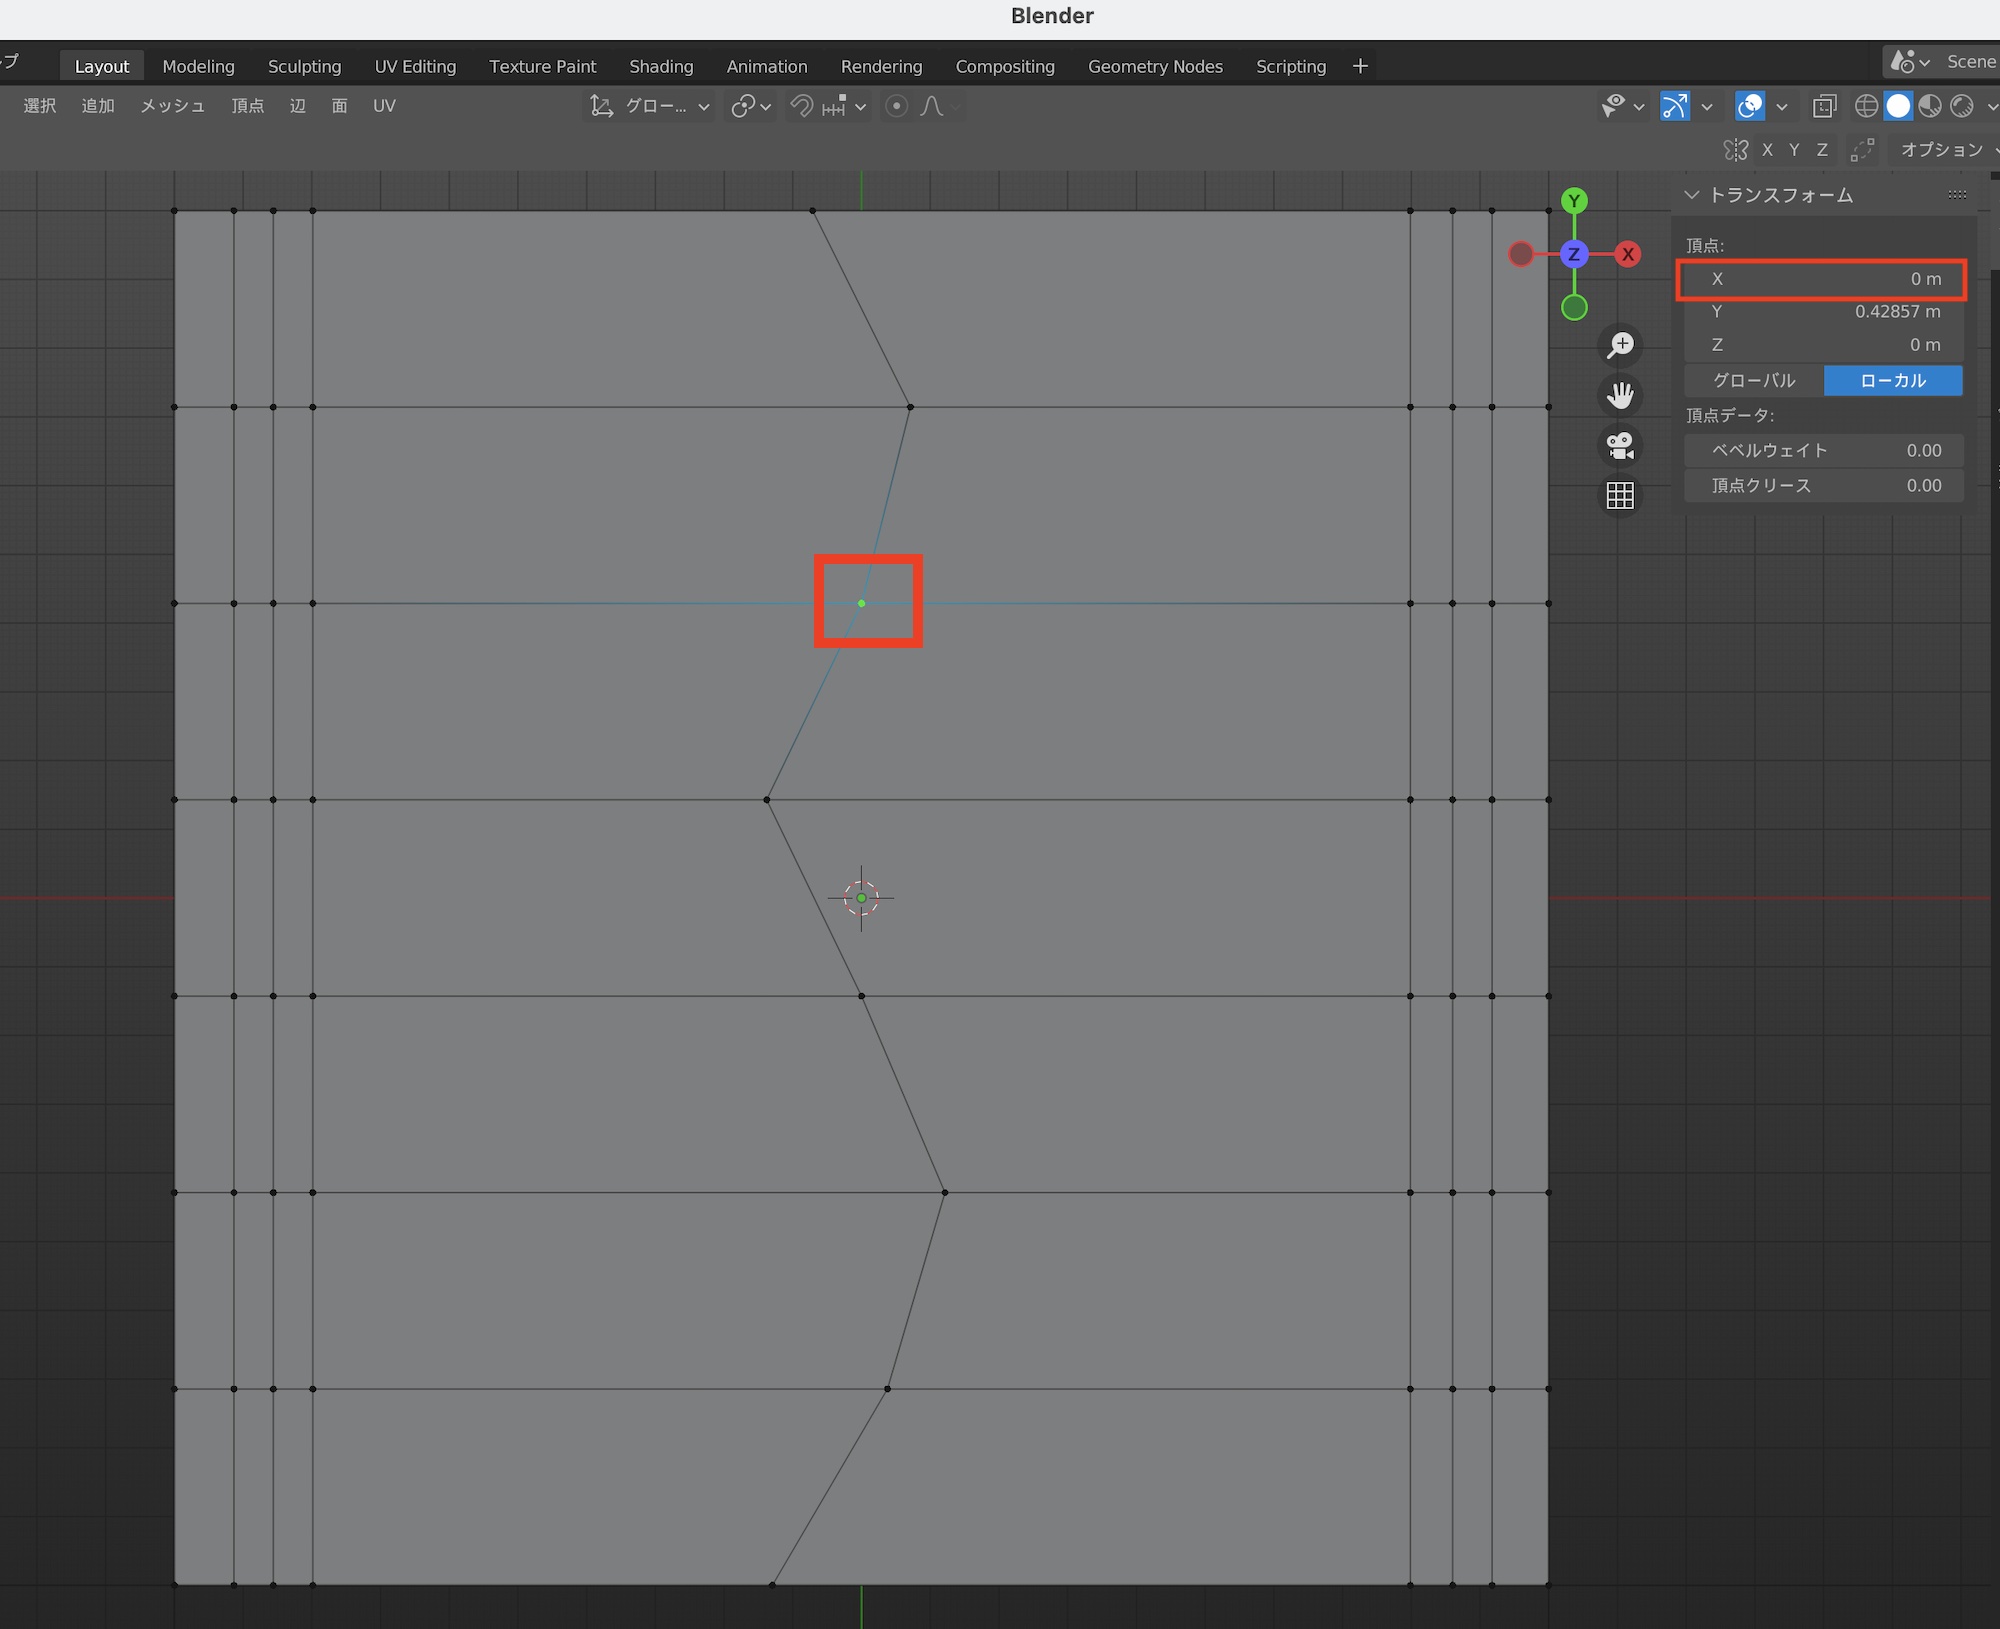Toggle X axis mesh mirror
This screenshot has width=2000, height=1629.
[x=1767, y=150]
